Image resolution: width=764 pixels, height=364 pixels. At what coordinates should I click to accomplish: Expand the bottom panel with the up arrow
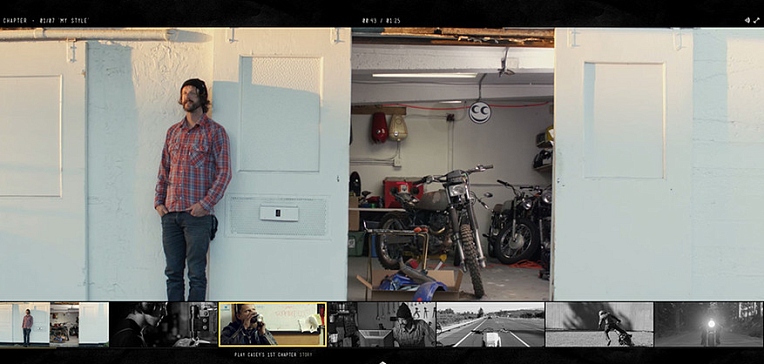coord(382,362)
